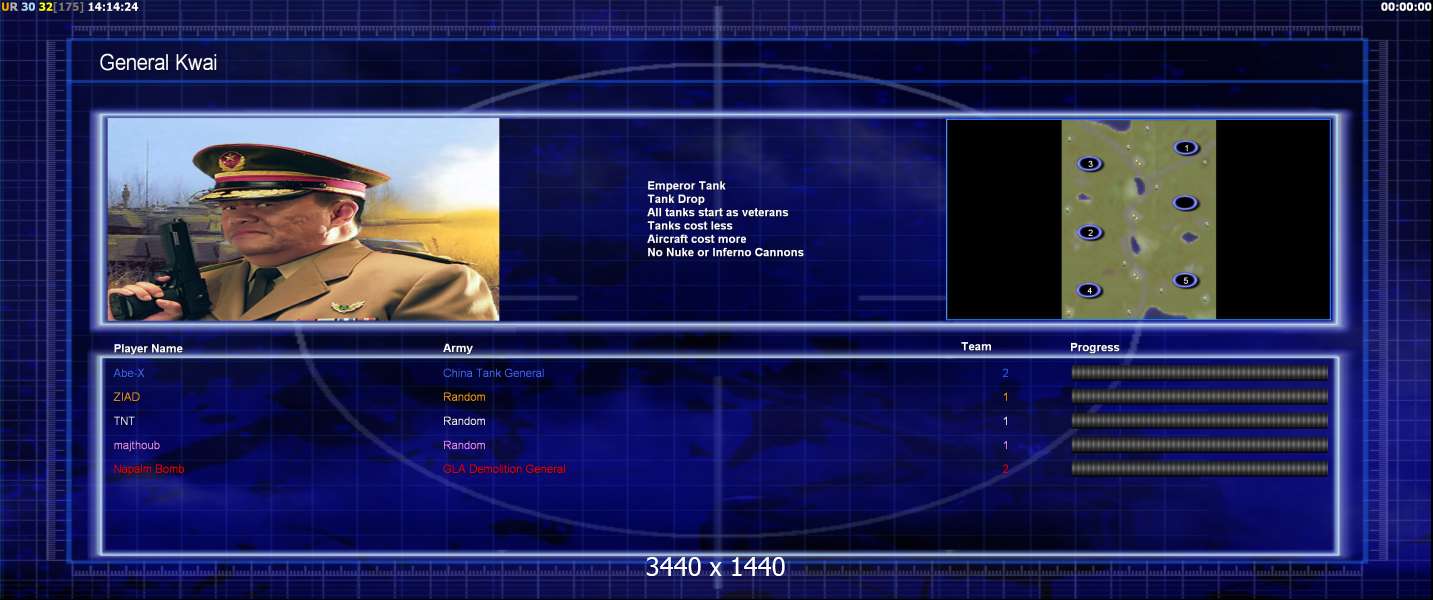Image resolution: width=1433 pixels, height=600 pixels.
Task: Click the 'Army' column header
Action: point(458,348)
